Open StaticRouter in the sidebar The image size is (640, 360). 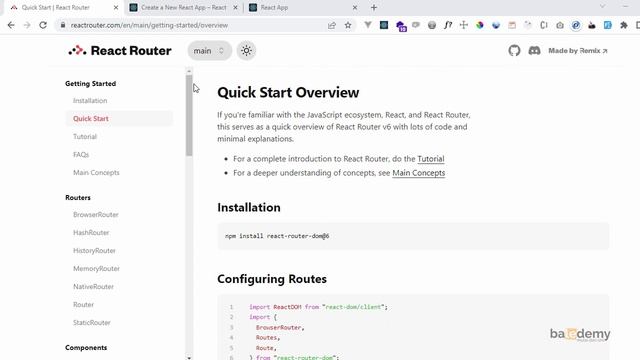[x=92, y=322]
